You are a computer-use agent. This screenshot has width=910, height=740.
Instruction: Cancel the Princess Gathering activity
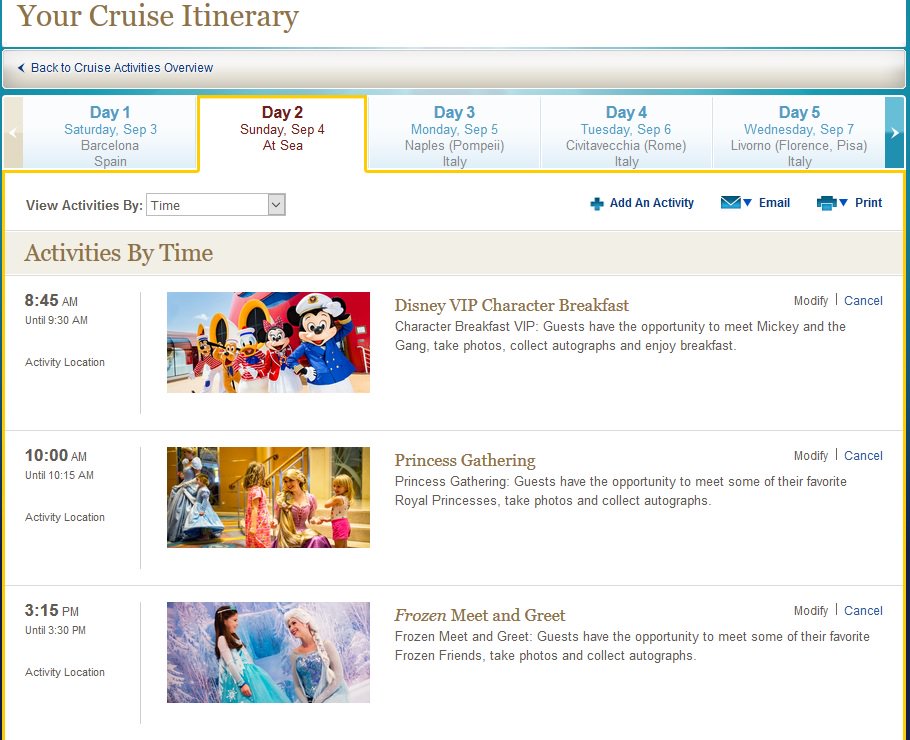tap(863, 456)
